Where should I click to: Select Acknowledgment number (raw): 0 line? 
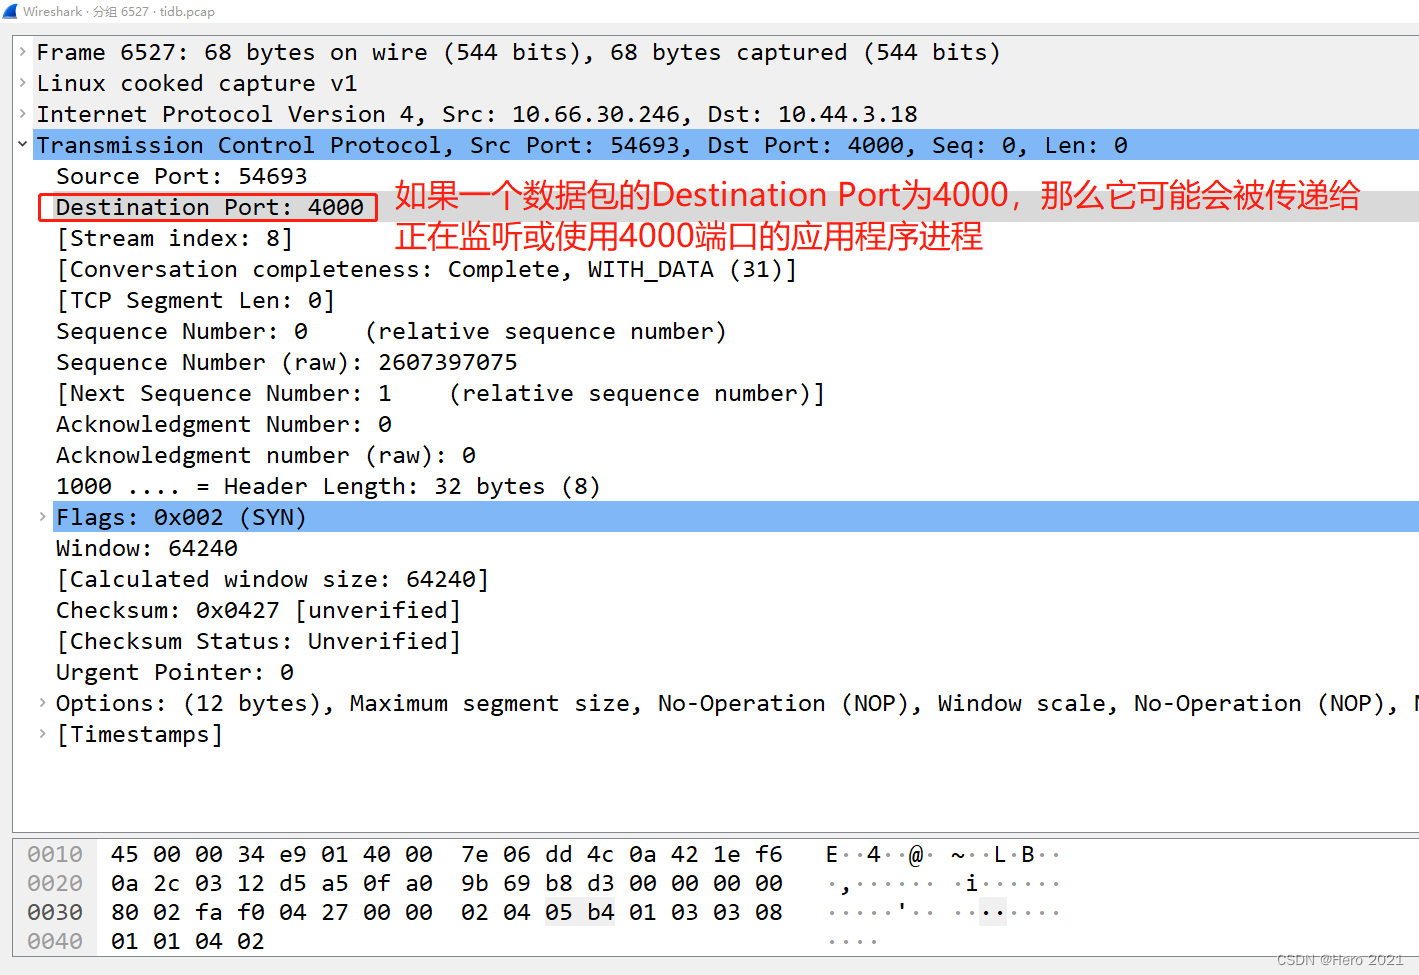(x=266, y=455)
